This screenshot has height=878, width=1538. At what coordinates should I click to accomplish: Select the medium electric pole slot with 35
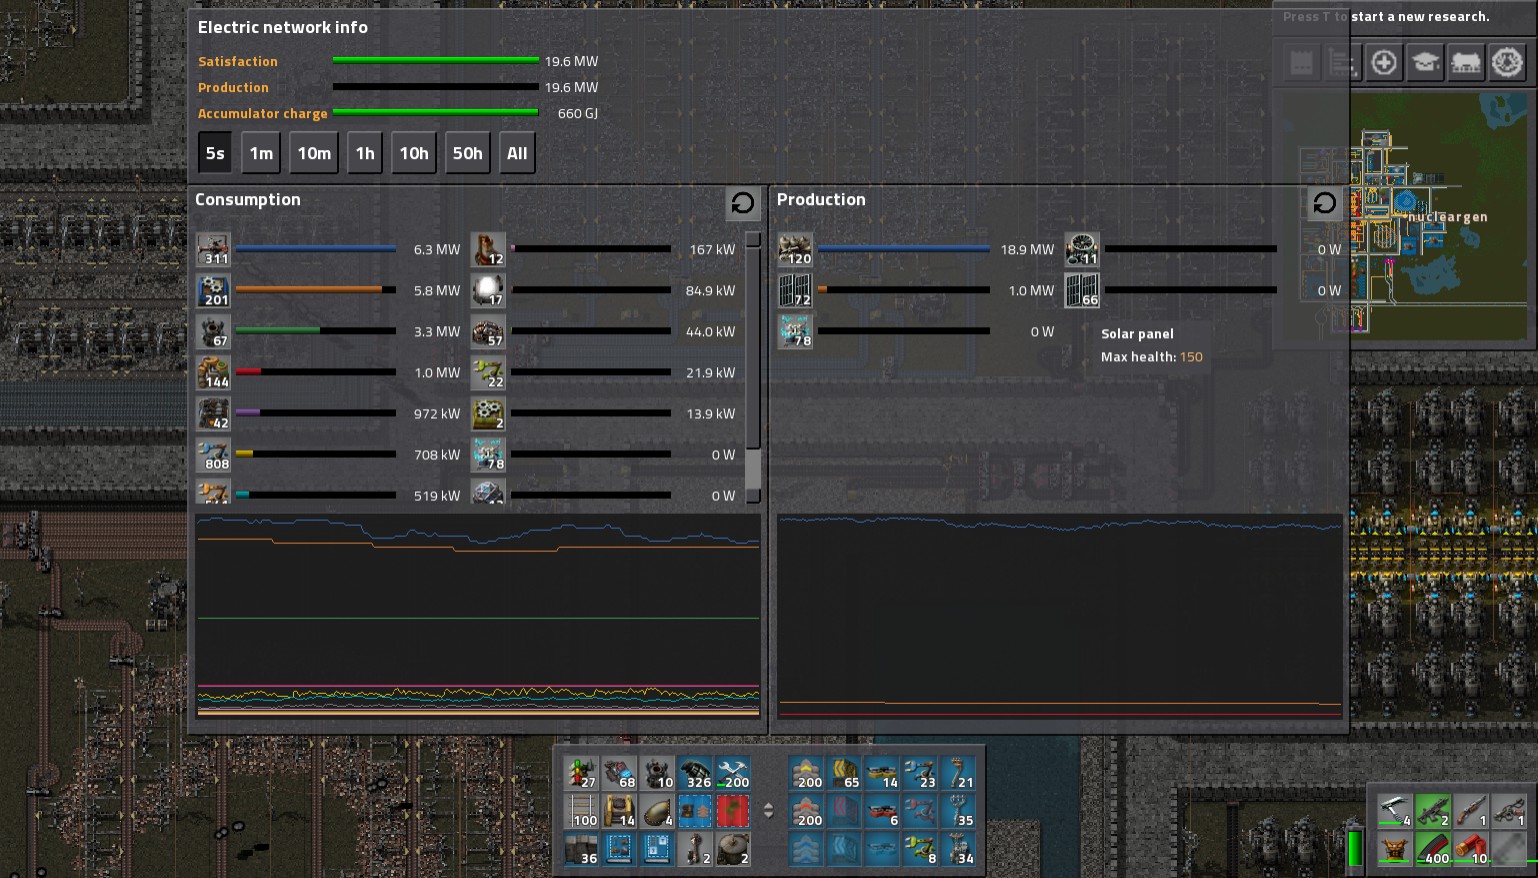(x=958, y=811)
